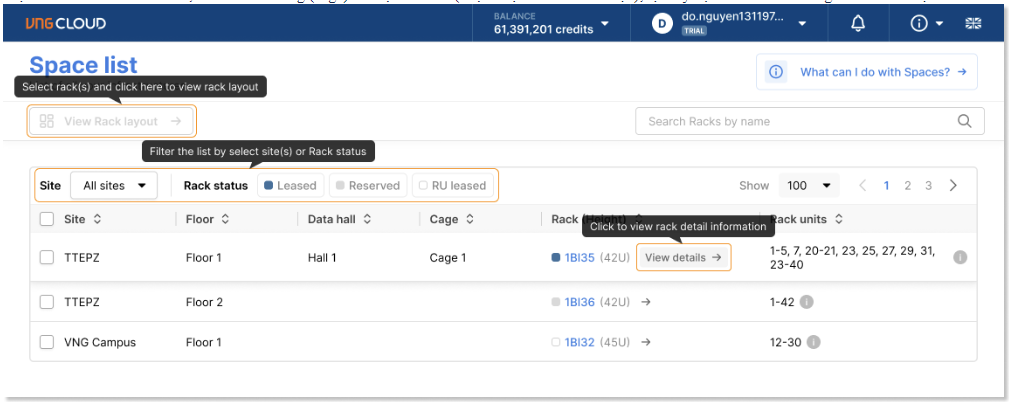This screenshot has height=402, width=1009.
Task: Click the search magnifier icon
Action: [964, 121]
